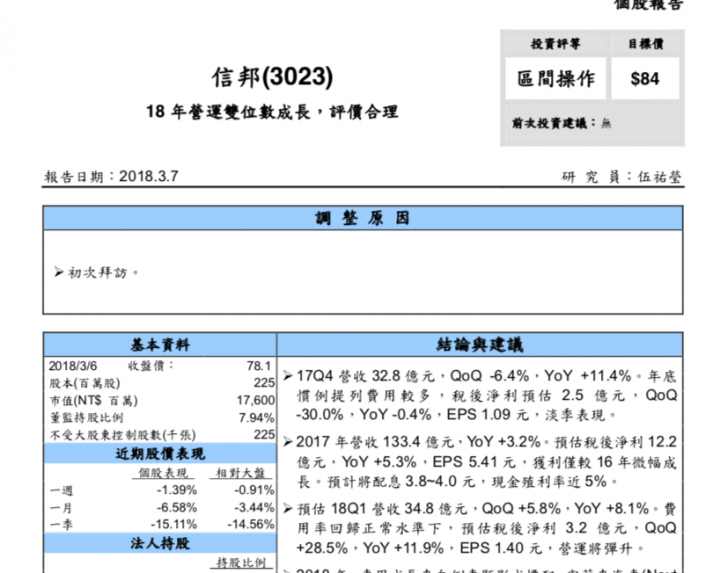Image resolution: width=720 pixels, height=573 pixels.
Task: Click the text EPS 1.40 元
Action: pos(501,548)
